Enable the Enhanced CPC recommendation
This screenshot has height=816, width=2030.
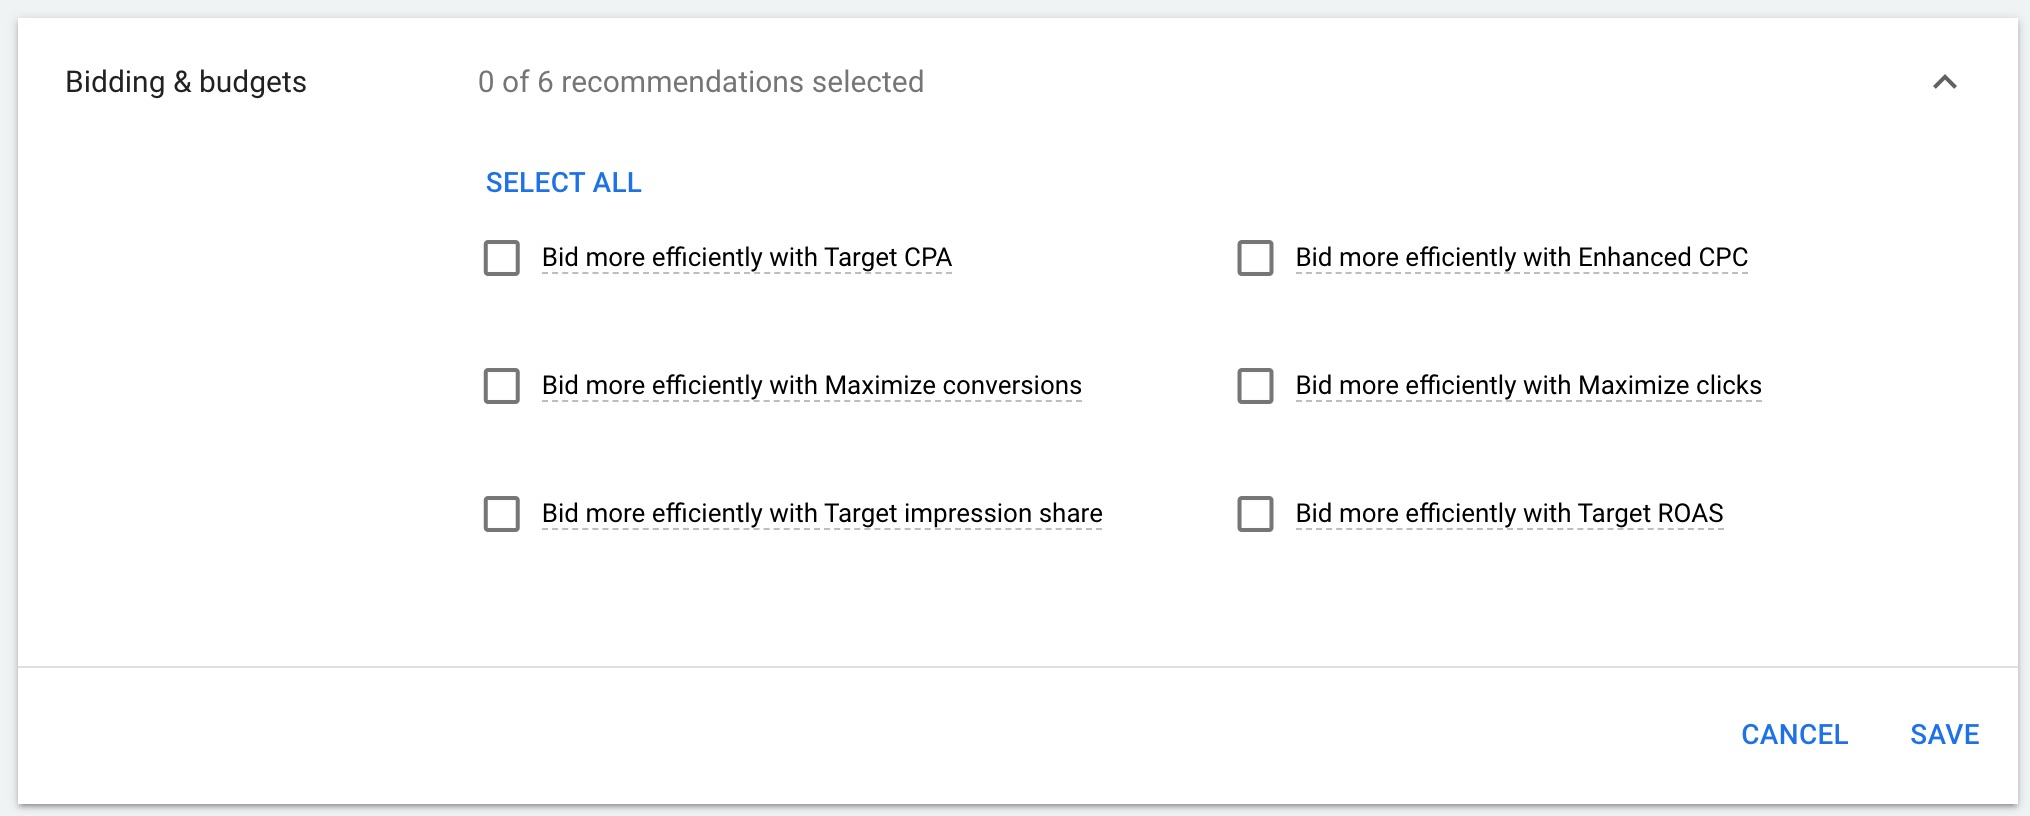pos(1254,258)
